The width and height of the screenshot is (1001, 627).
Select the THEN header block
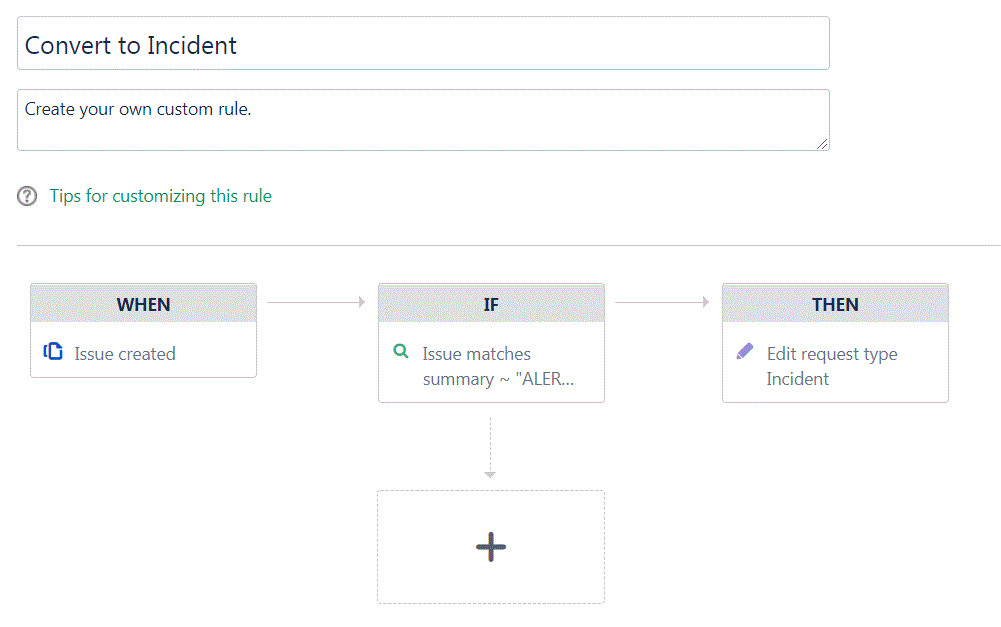pos(835,303)
